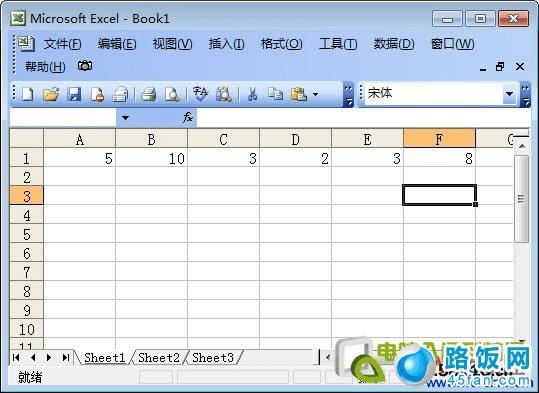
Task: Expand the Paste options dropdown arrow
Action: [315, 94]
